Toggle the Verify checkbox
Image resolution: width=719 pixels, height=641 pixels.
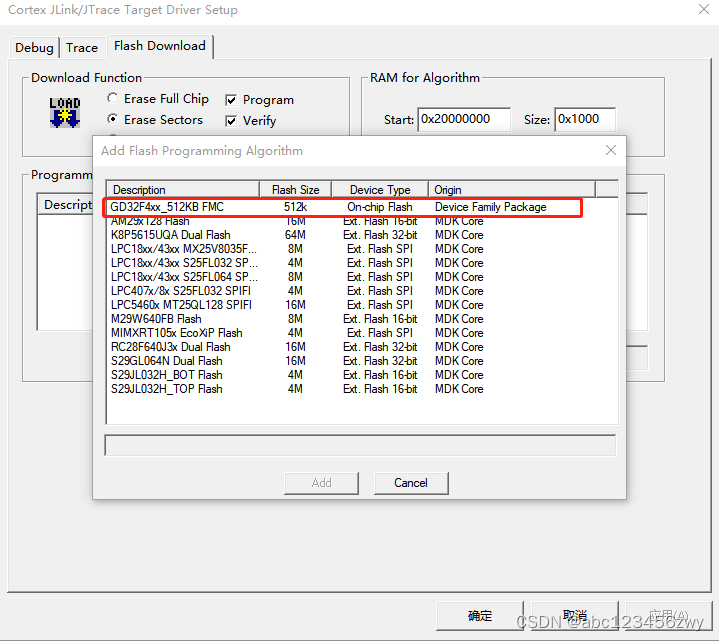pyautogui.click(x=231, y=121)
